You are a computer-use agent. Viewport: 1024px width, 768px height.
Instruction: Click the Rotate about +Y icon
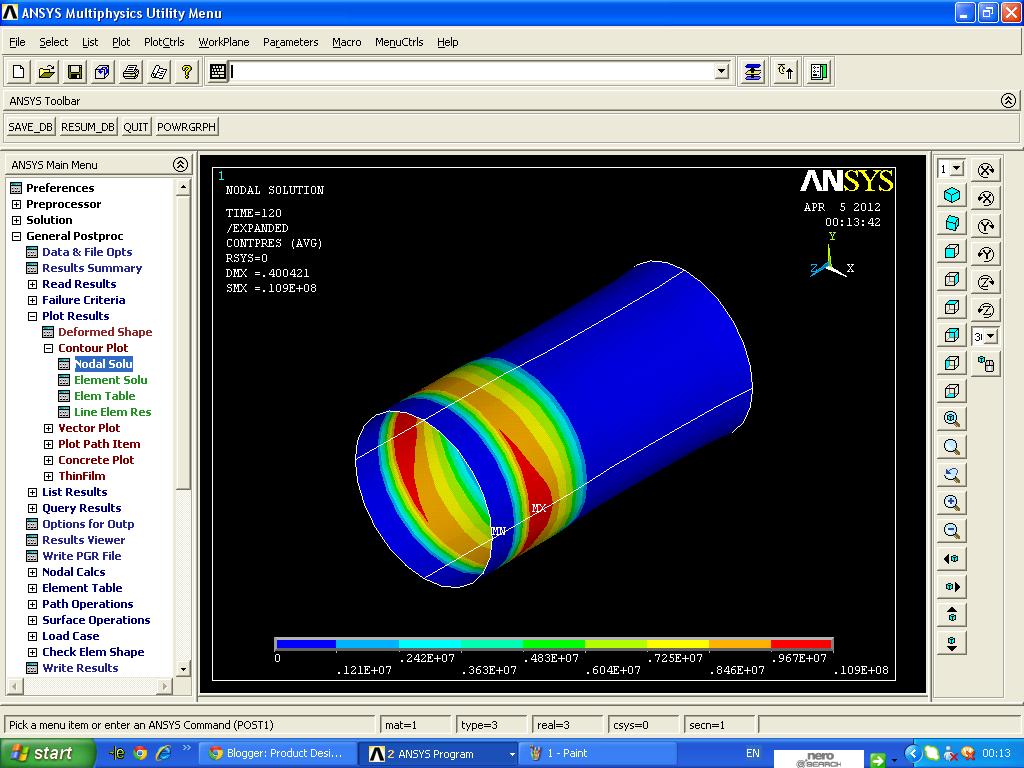click(x=986, y=226)
